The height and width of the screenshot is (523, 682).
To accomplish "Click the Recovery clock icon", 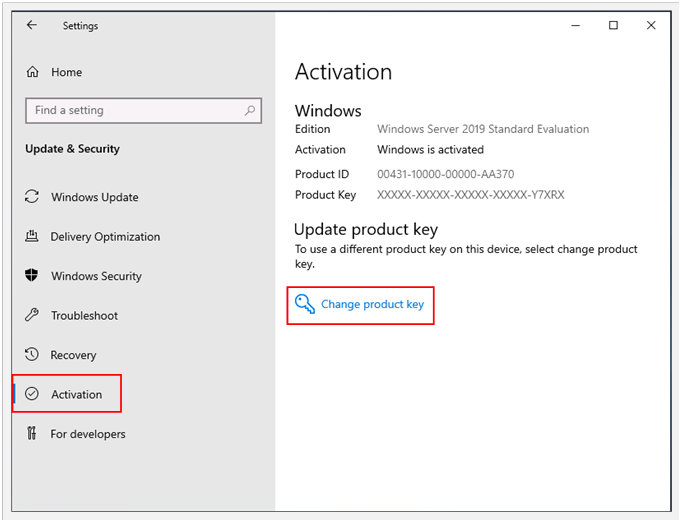I will coord(32,355).
